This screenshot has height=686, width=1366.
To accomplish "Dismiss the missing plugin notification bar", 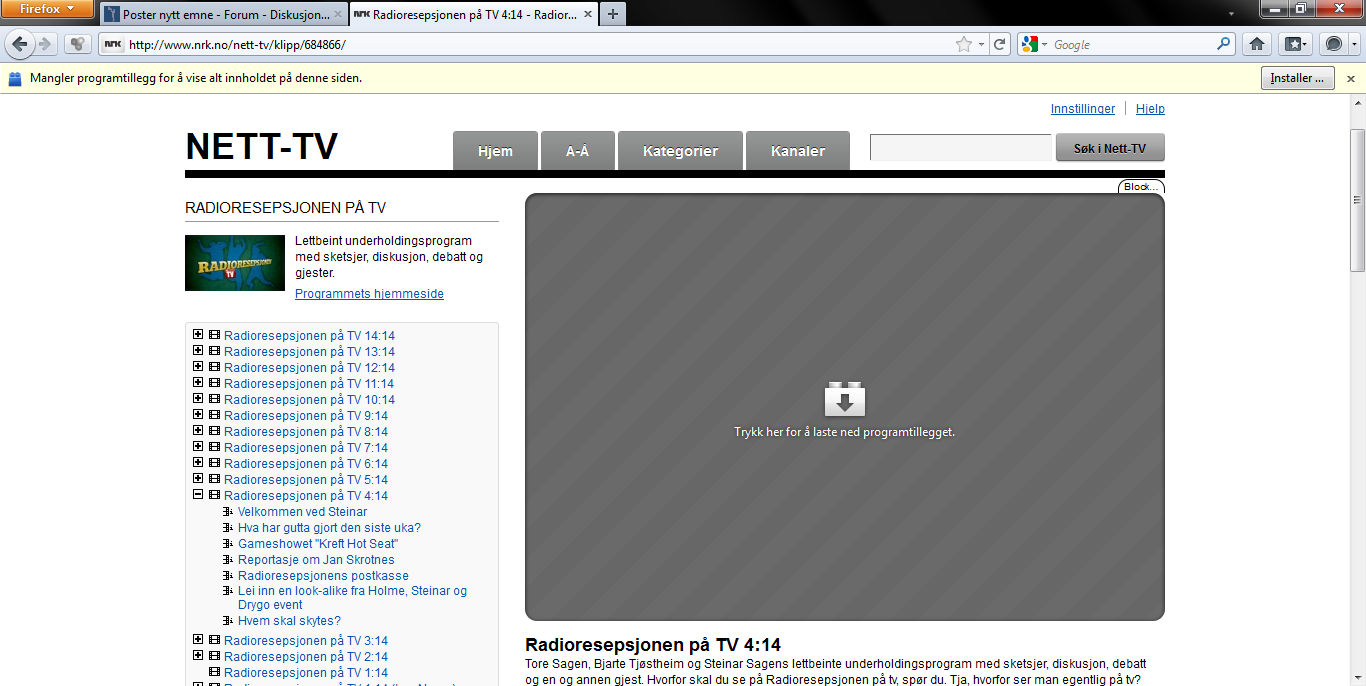I will pyautogui.click(x=1350, y=78).
